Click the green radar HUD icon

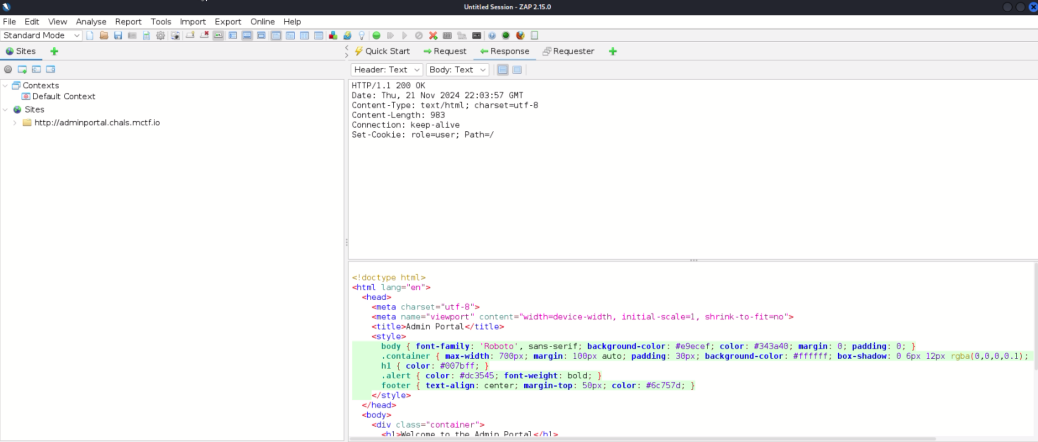click(506, 36)
